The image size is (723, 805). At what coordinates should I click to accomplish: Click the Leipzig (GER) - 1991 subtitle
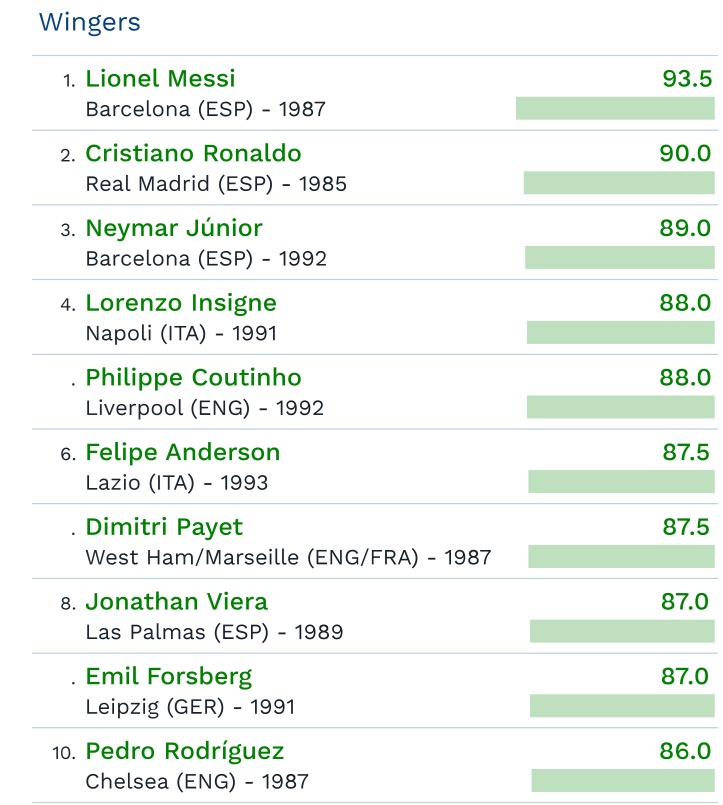click(x=190, y=707)
